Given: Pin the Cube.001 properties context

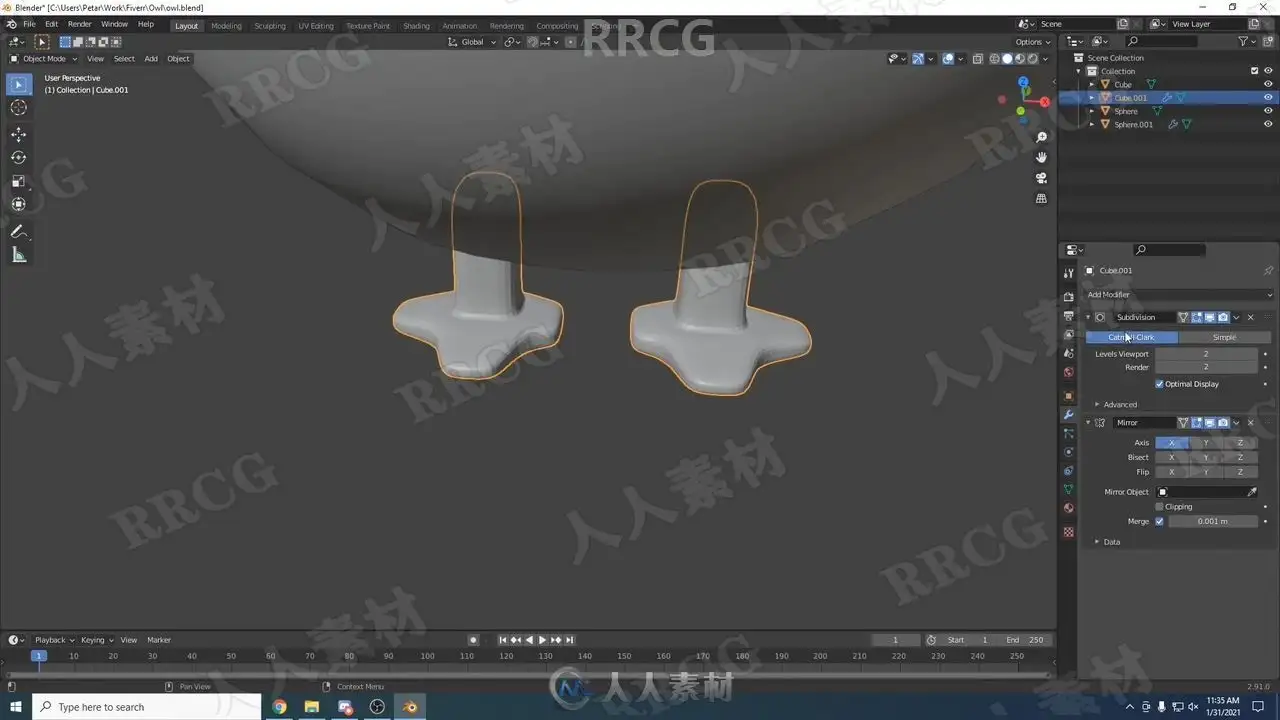Looking at the screenshot, I should [1268, 271].
